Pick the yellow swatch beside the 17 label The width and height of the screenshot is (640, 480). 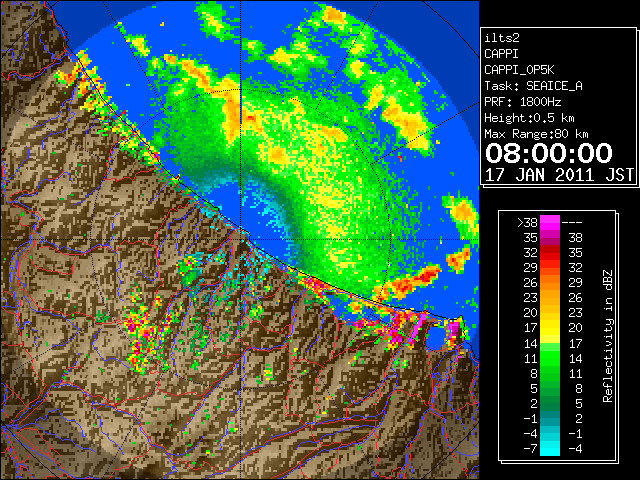coord(550,328)
